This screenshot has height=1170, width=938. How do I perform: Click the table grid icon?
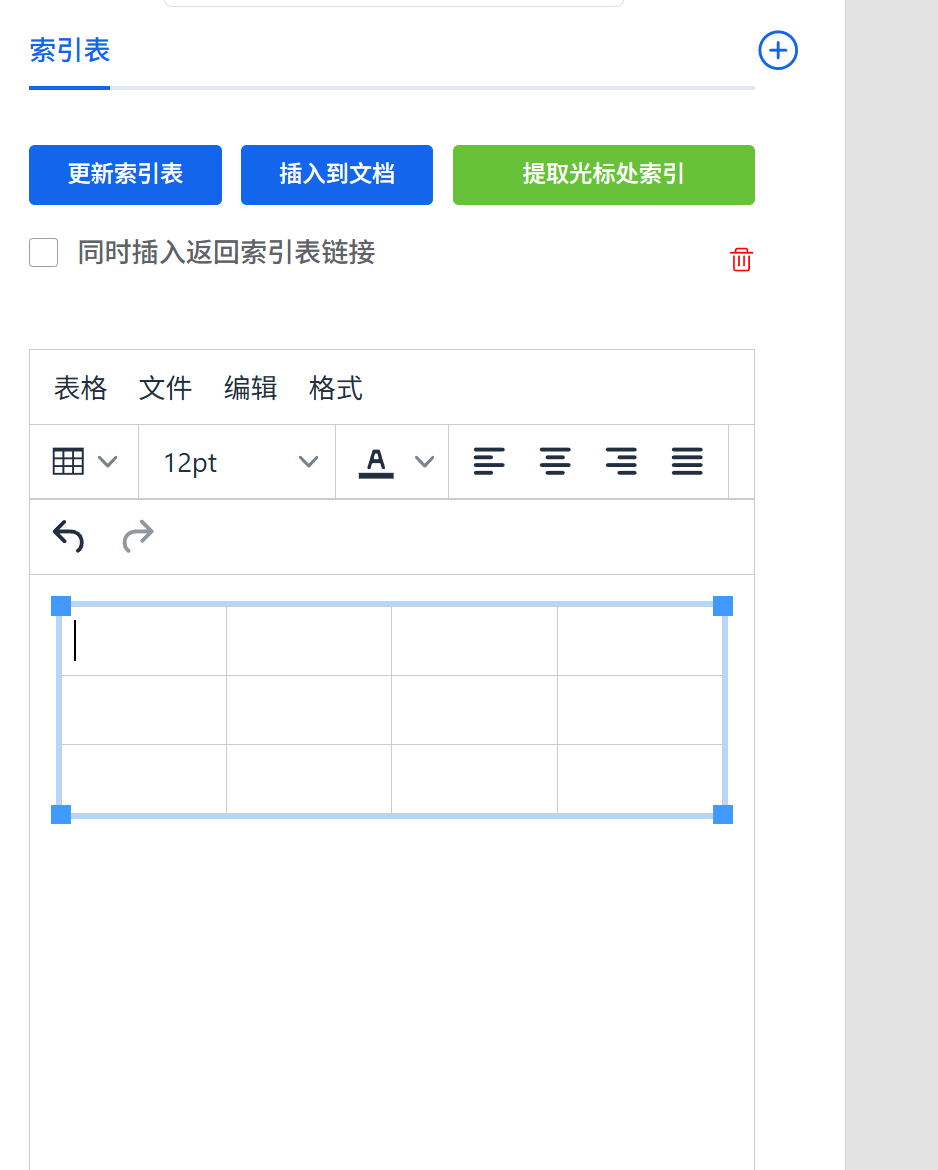68,462
